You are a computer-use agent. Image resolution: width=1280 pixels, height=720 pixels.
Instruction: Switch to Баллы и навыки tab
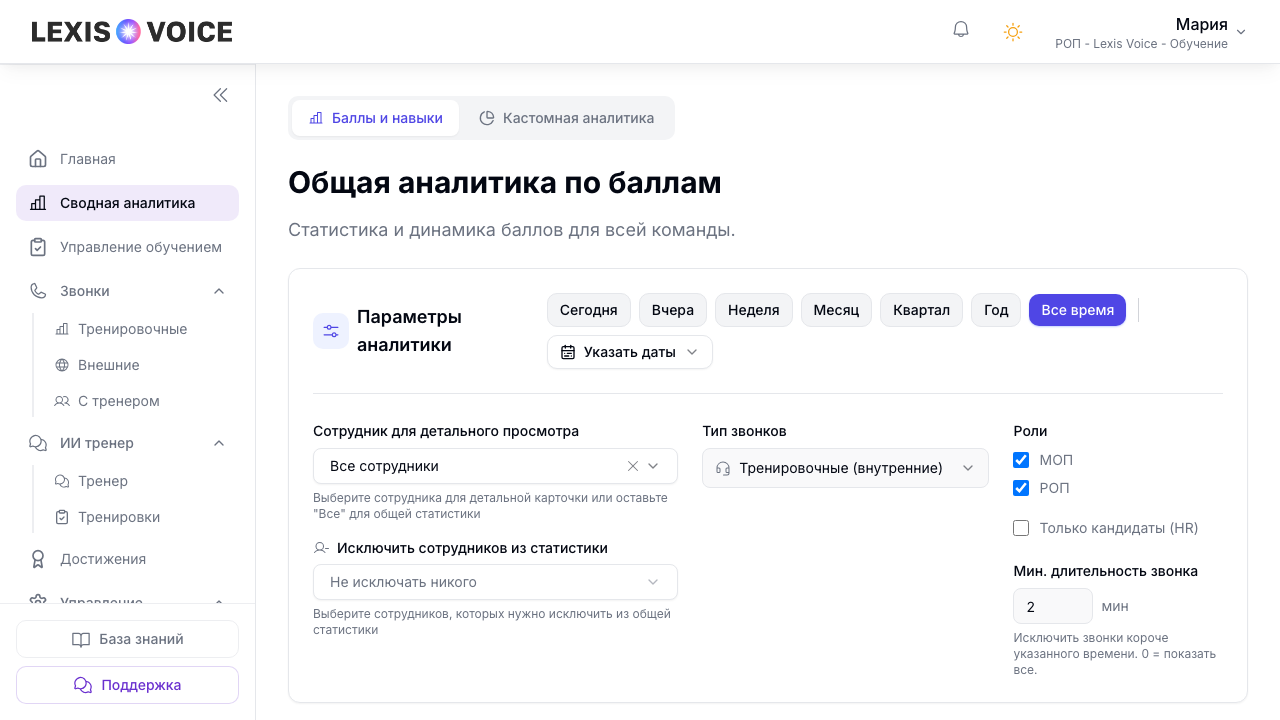[x=376, y=118]
